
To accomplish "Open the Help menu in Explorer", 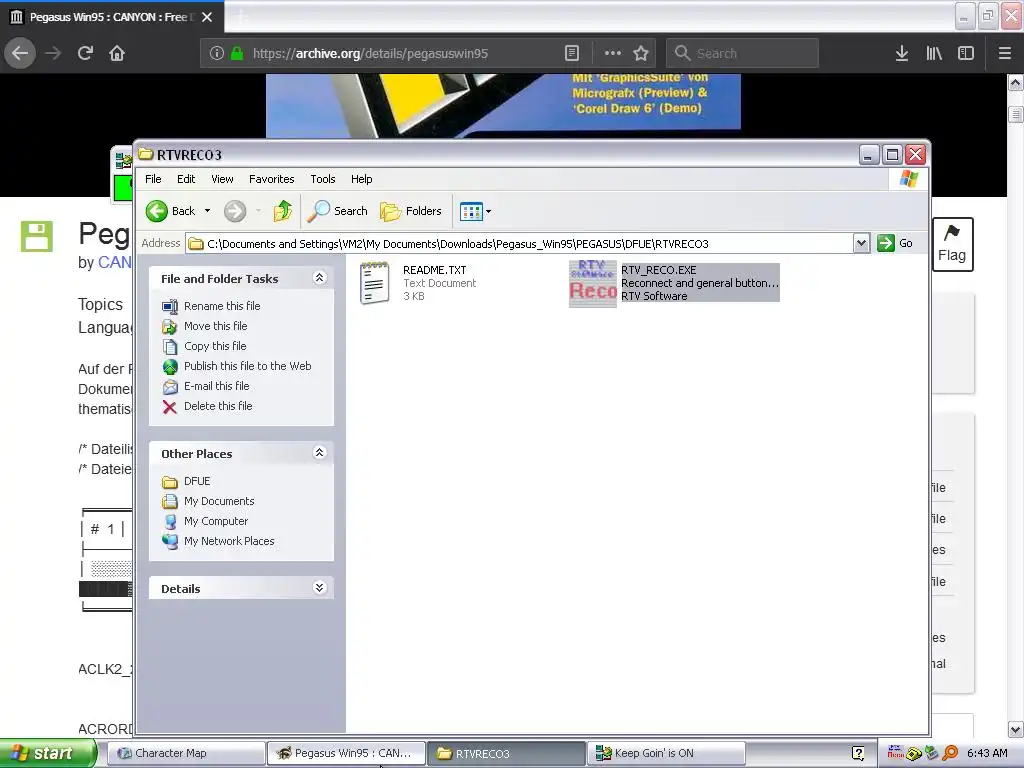I will pos(361,179).
